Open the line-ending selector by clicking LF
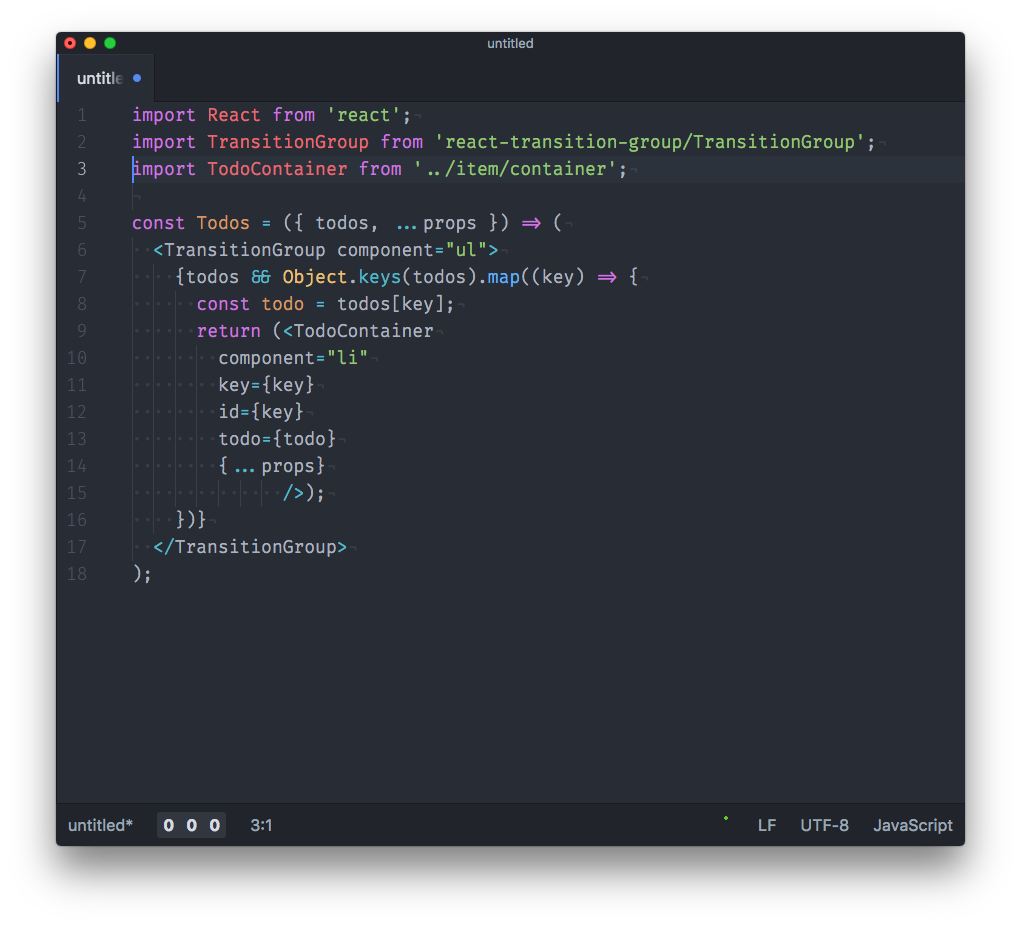1021x926 pixels. coord(767,825)
